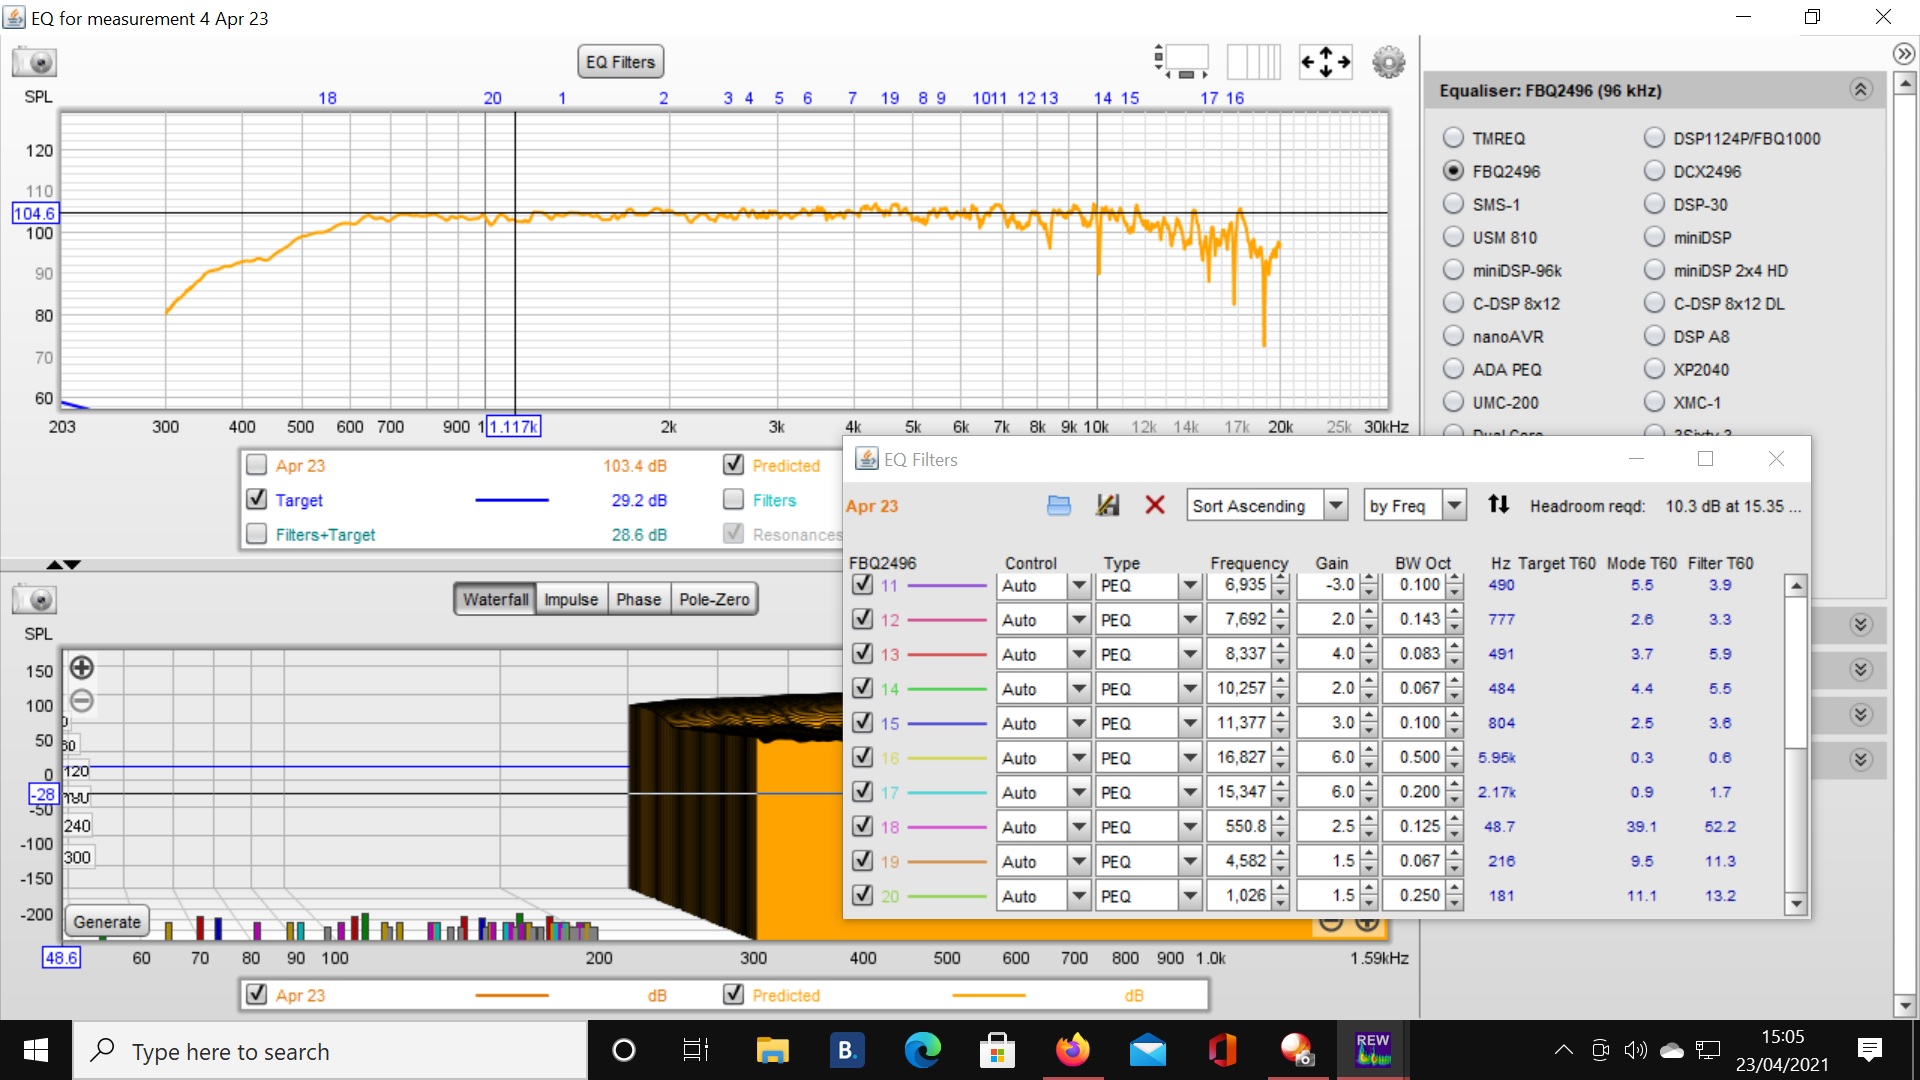This screenshot has height=1080, width=1920.
Task: Save filter settings icon in EQ Filters
Action: [1107, 506]
